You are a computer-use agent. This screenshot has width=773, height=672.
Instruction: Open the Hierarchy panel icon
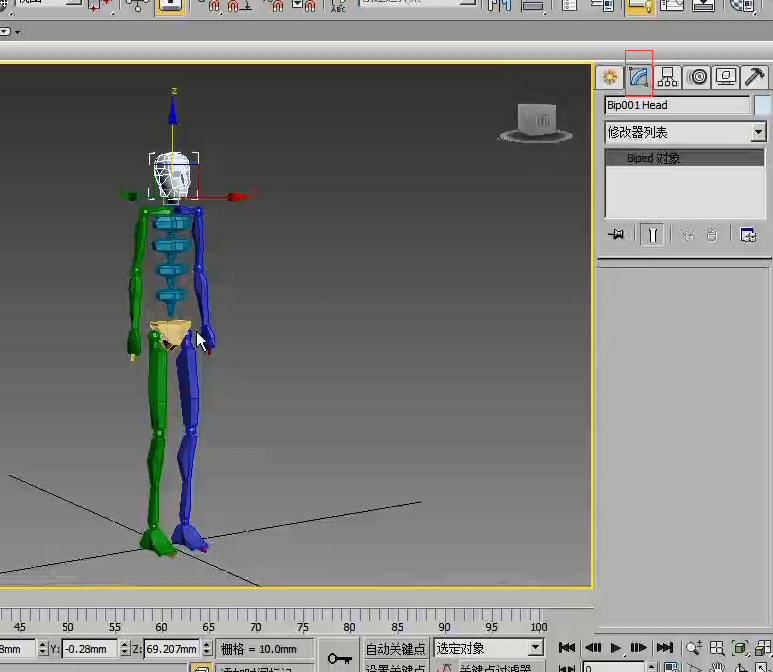coord(668,78)
